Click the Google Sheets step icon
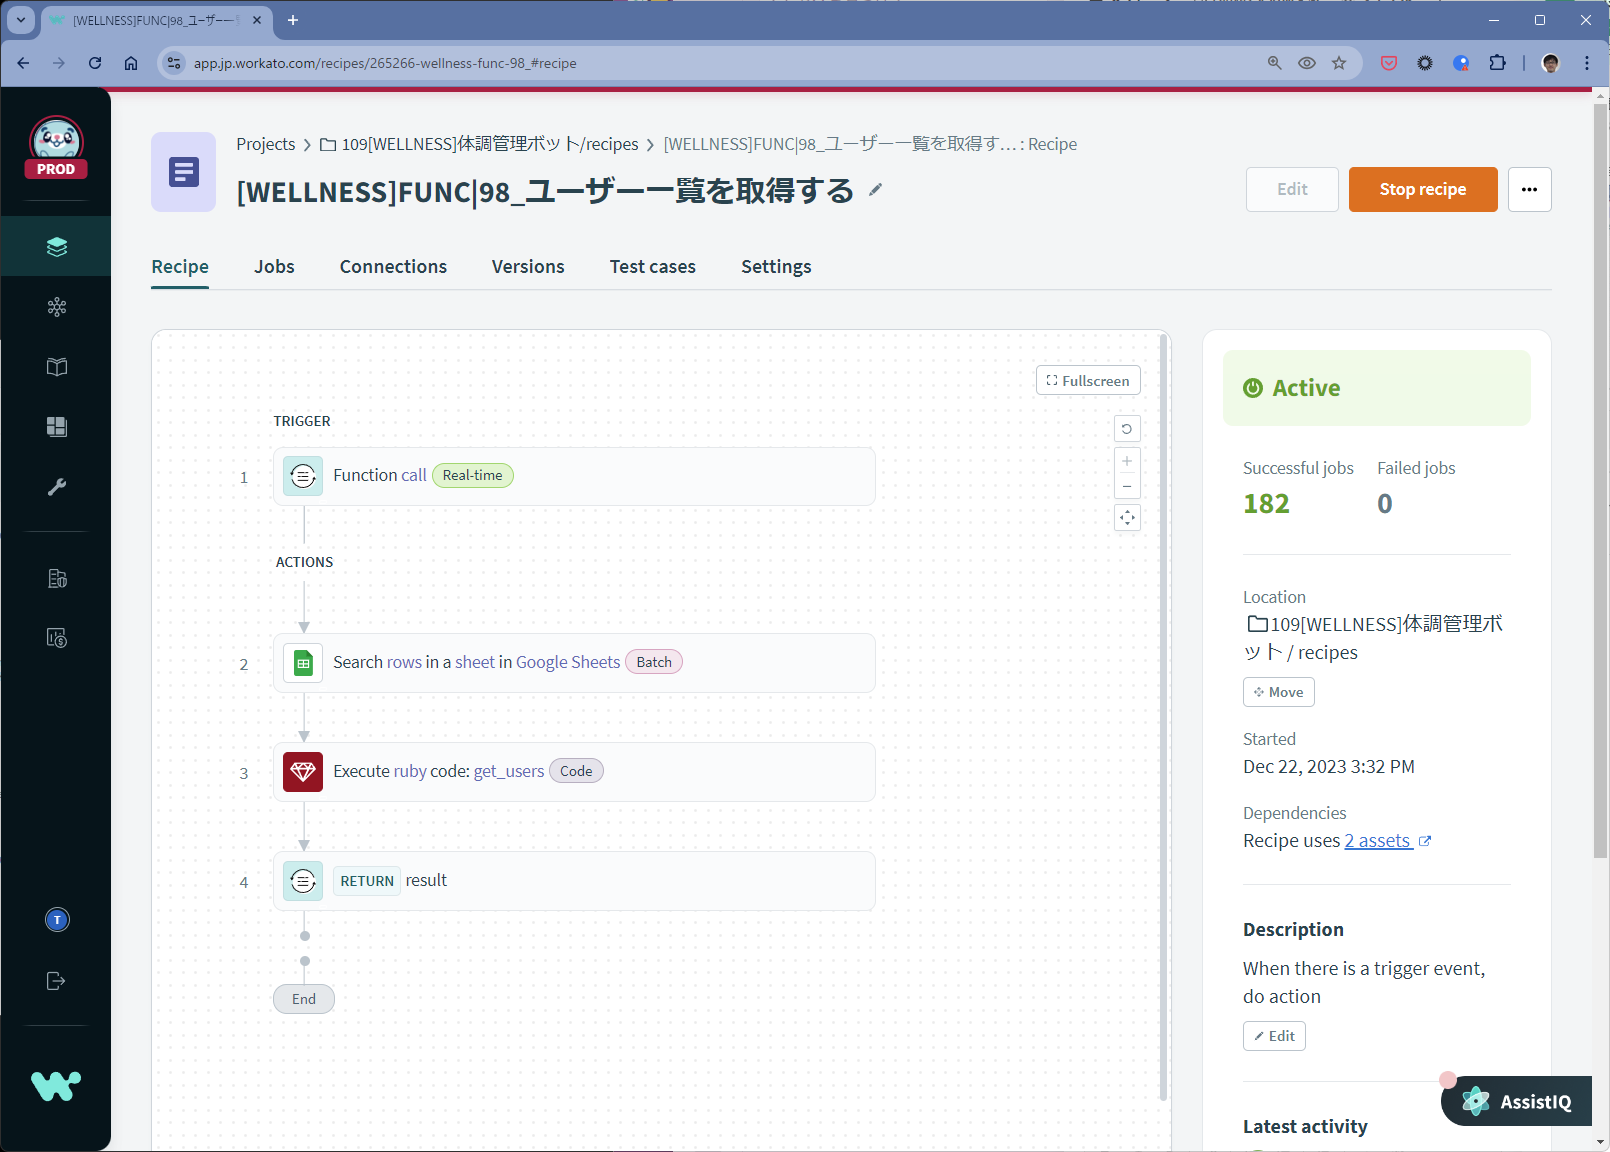 (303, 663)
